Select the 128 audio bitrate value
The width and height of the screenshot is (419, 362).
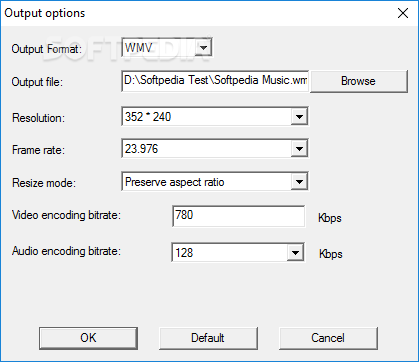pos(184,253)
